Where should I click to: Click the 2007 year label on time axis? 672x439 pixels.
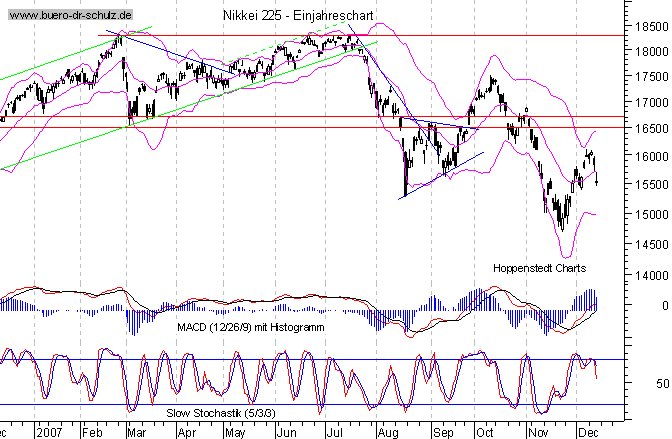click(49, 432)
